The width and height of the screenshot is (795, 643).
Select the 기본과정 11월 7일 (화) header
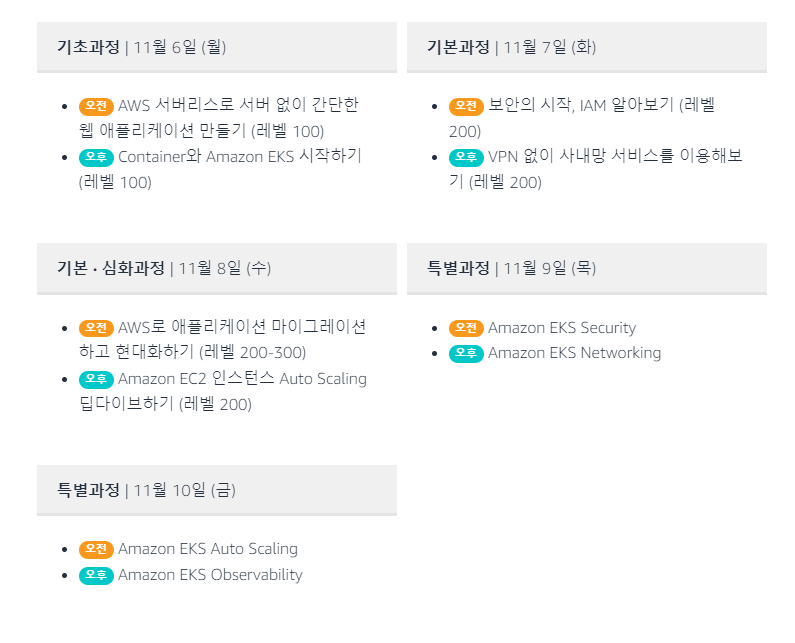[x=587, y=47]
